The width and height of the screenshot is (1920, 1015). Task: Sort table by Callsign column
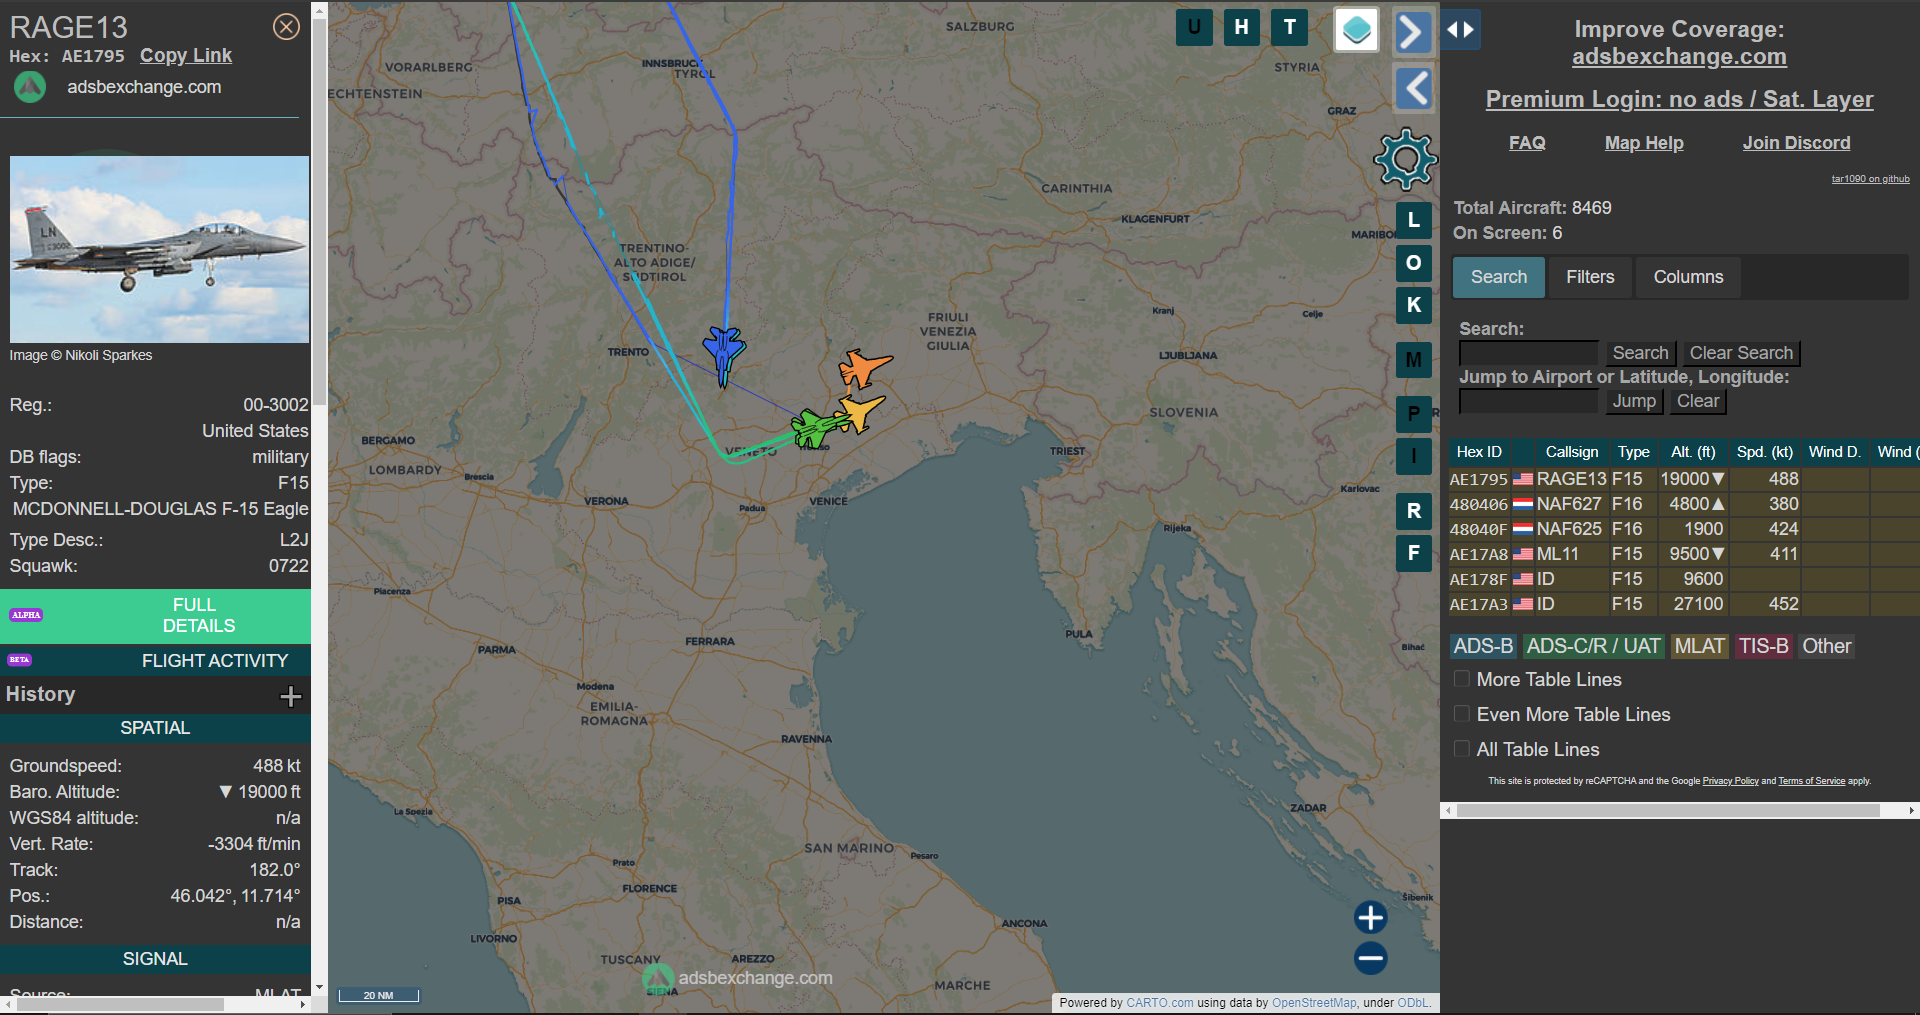pyautogui.click(x=1571, y=452)
